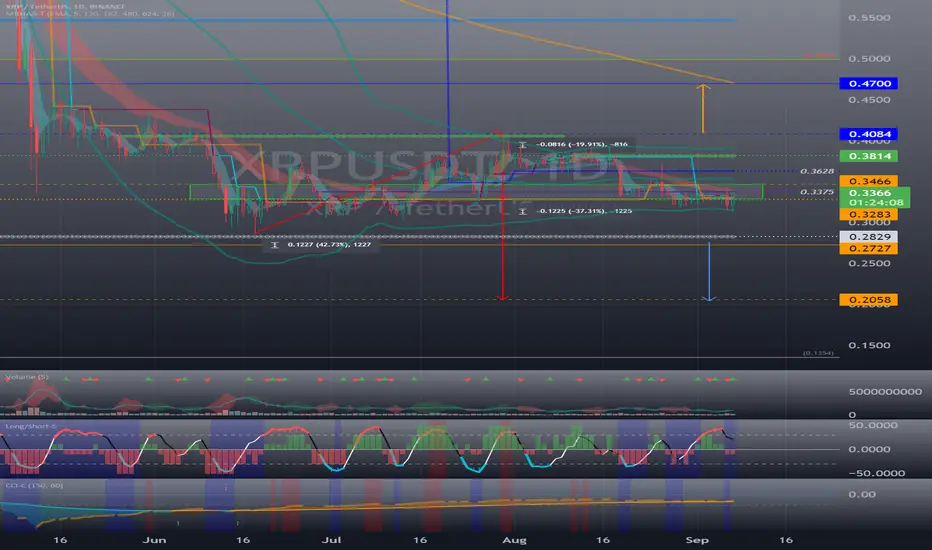The width and height of the screenshot is (932, 550).
Task: Click the 16 date label between Aug and Sep
Action: tap(603, 540)
